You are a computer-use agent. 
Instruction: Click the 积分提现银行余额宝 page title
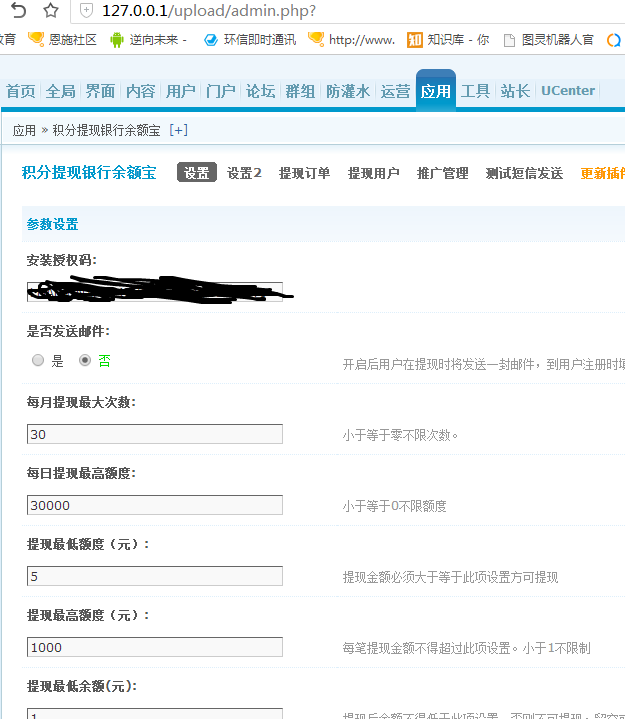[x=89, y=172]
